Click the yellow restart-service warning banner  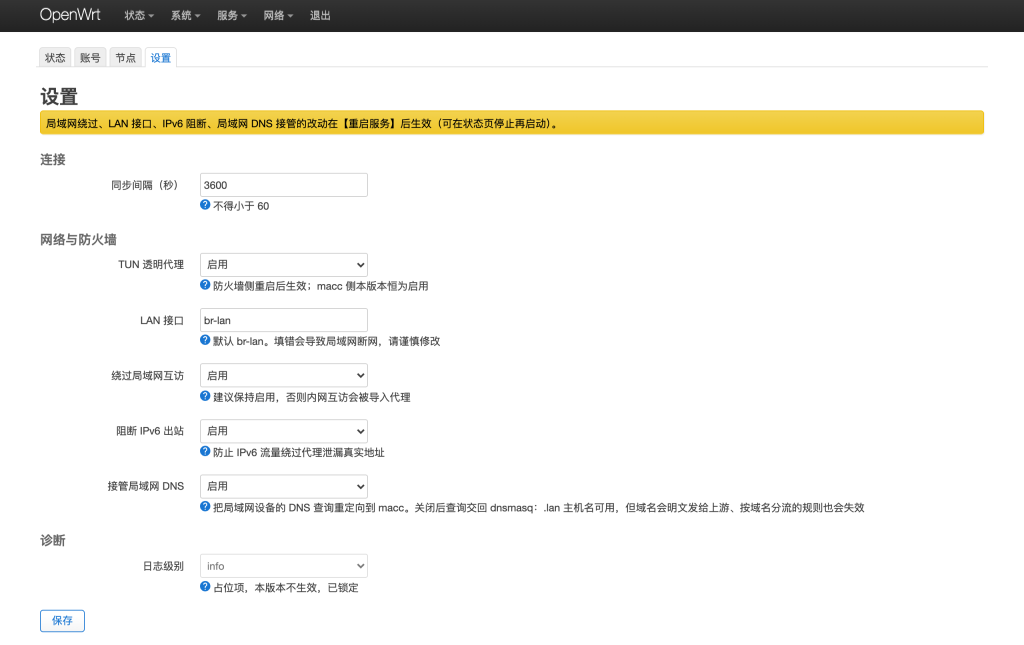click(512, 123)
